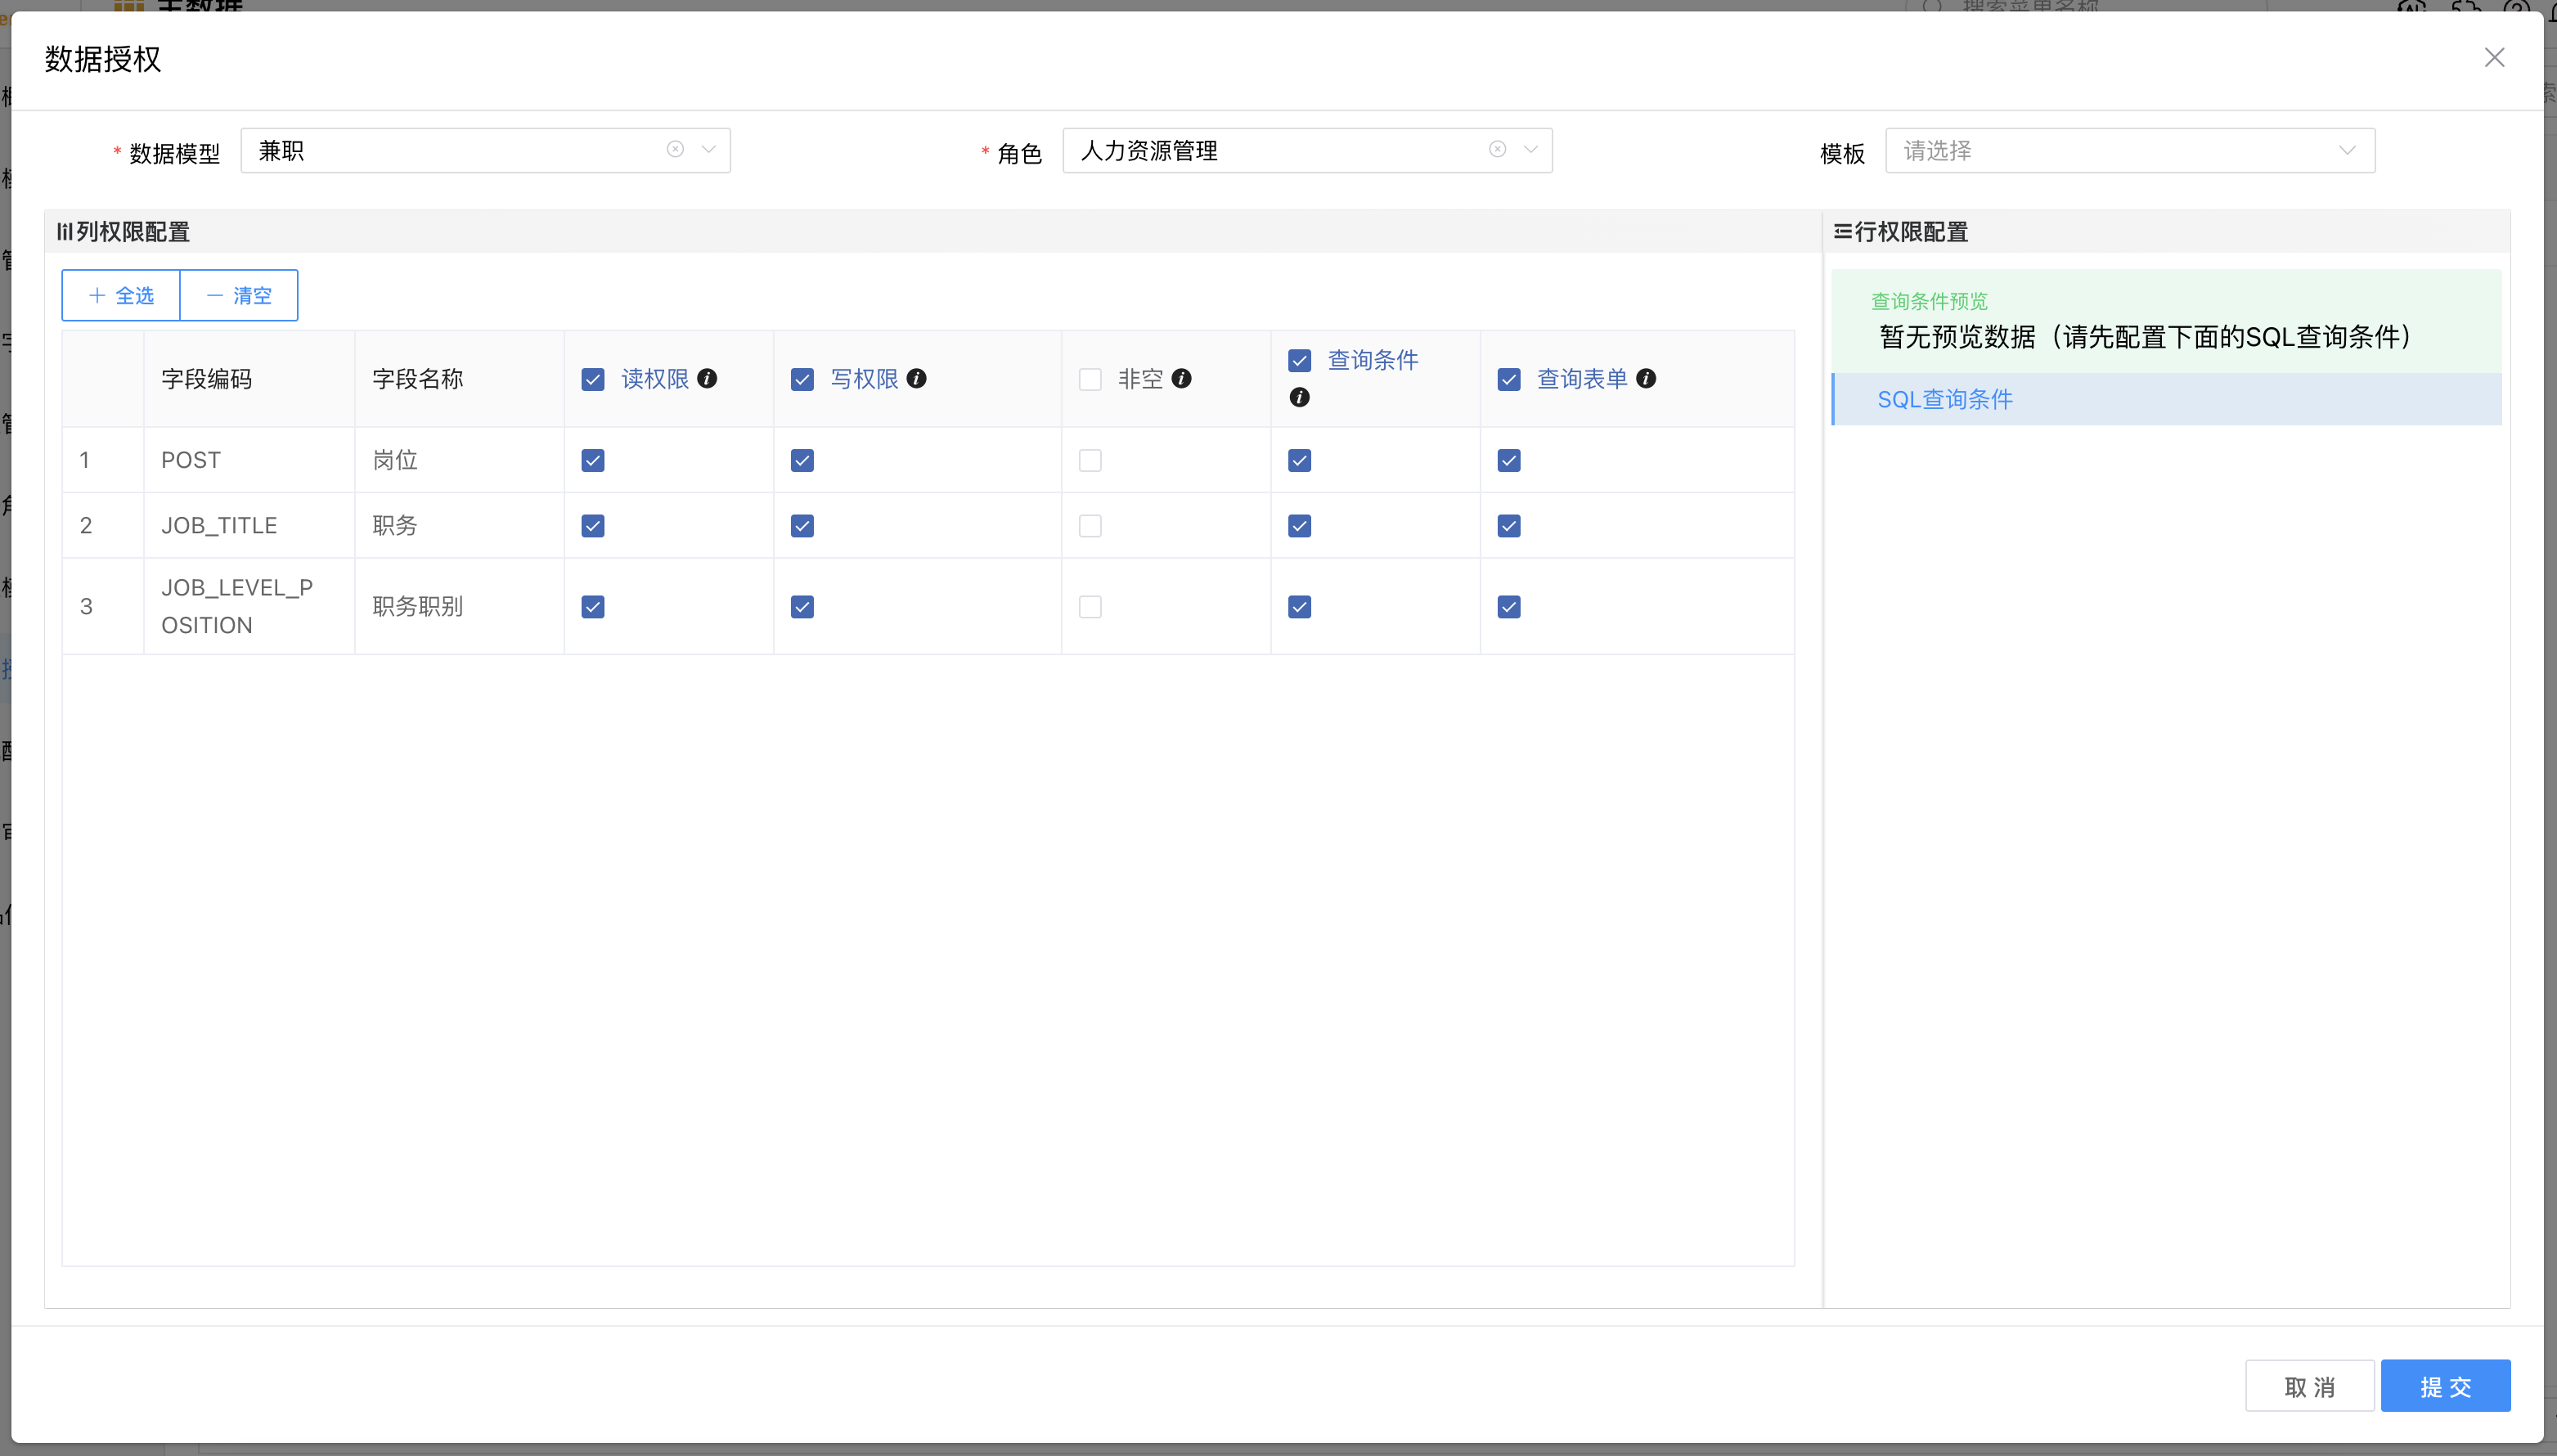The image size is (2557, 1456).
Task: Click info icon next to 非空 header
Action: click(1181, 378)
